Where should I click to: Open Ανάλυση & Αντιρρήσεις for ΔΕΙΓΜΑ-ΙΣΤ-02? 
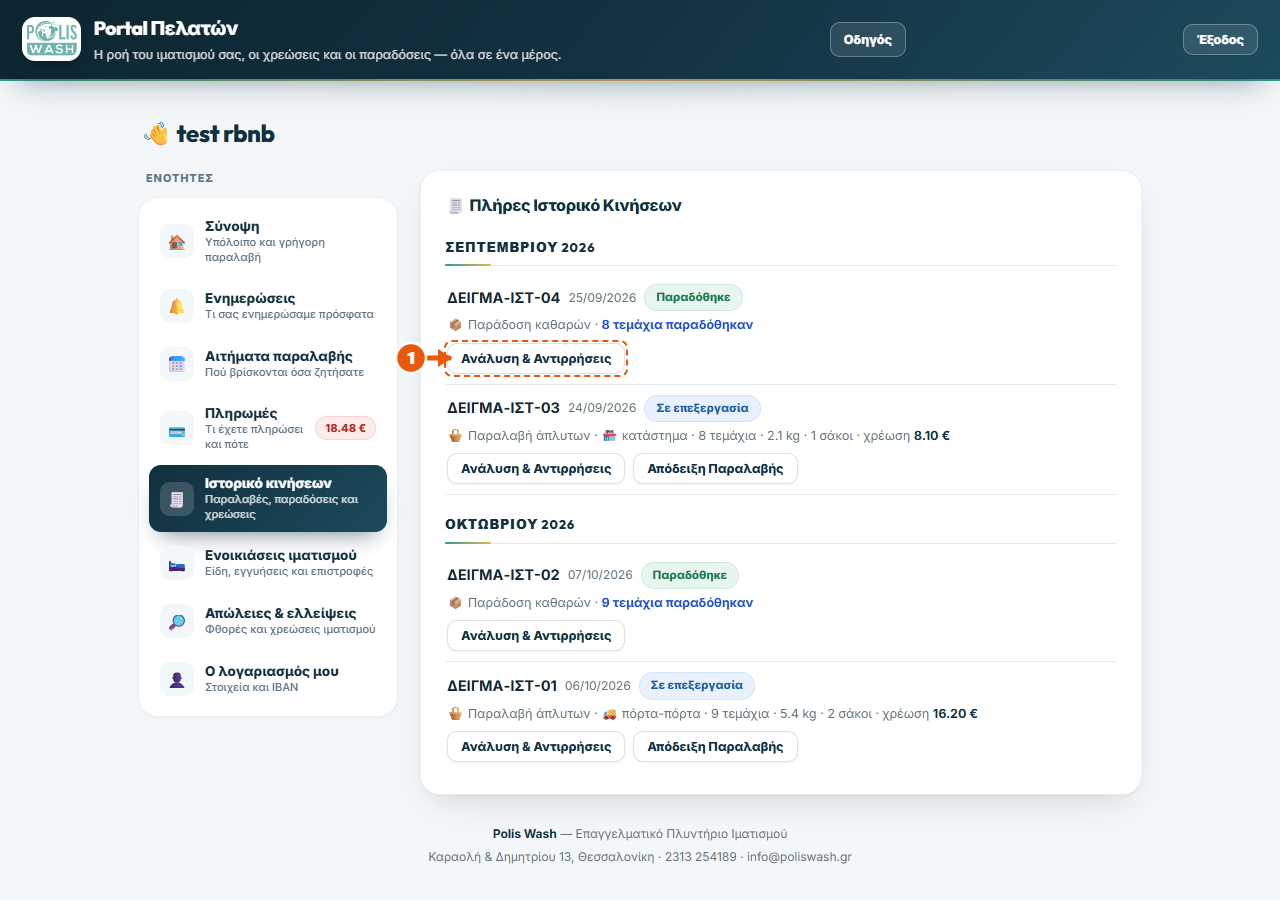click(x=536, y=635)
